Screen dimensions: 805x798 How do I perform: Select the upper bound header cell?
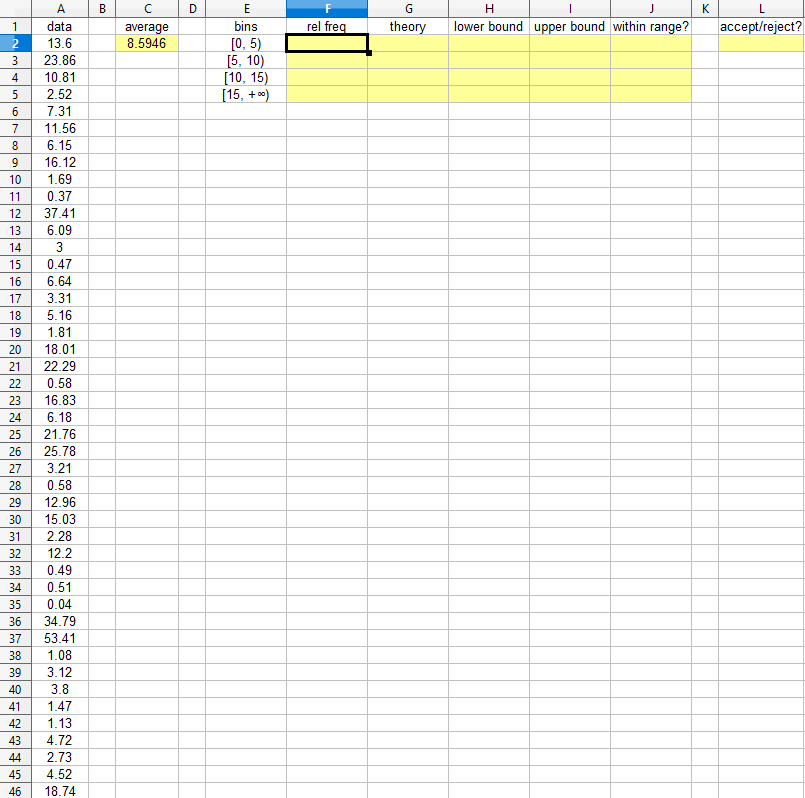[569, 26]
